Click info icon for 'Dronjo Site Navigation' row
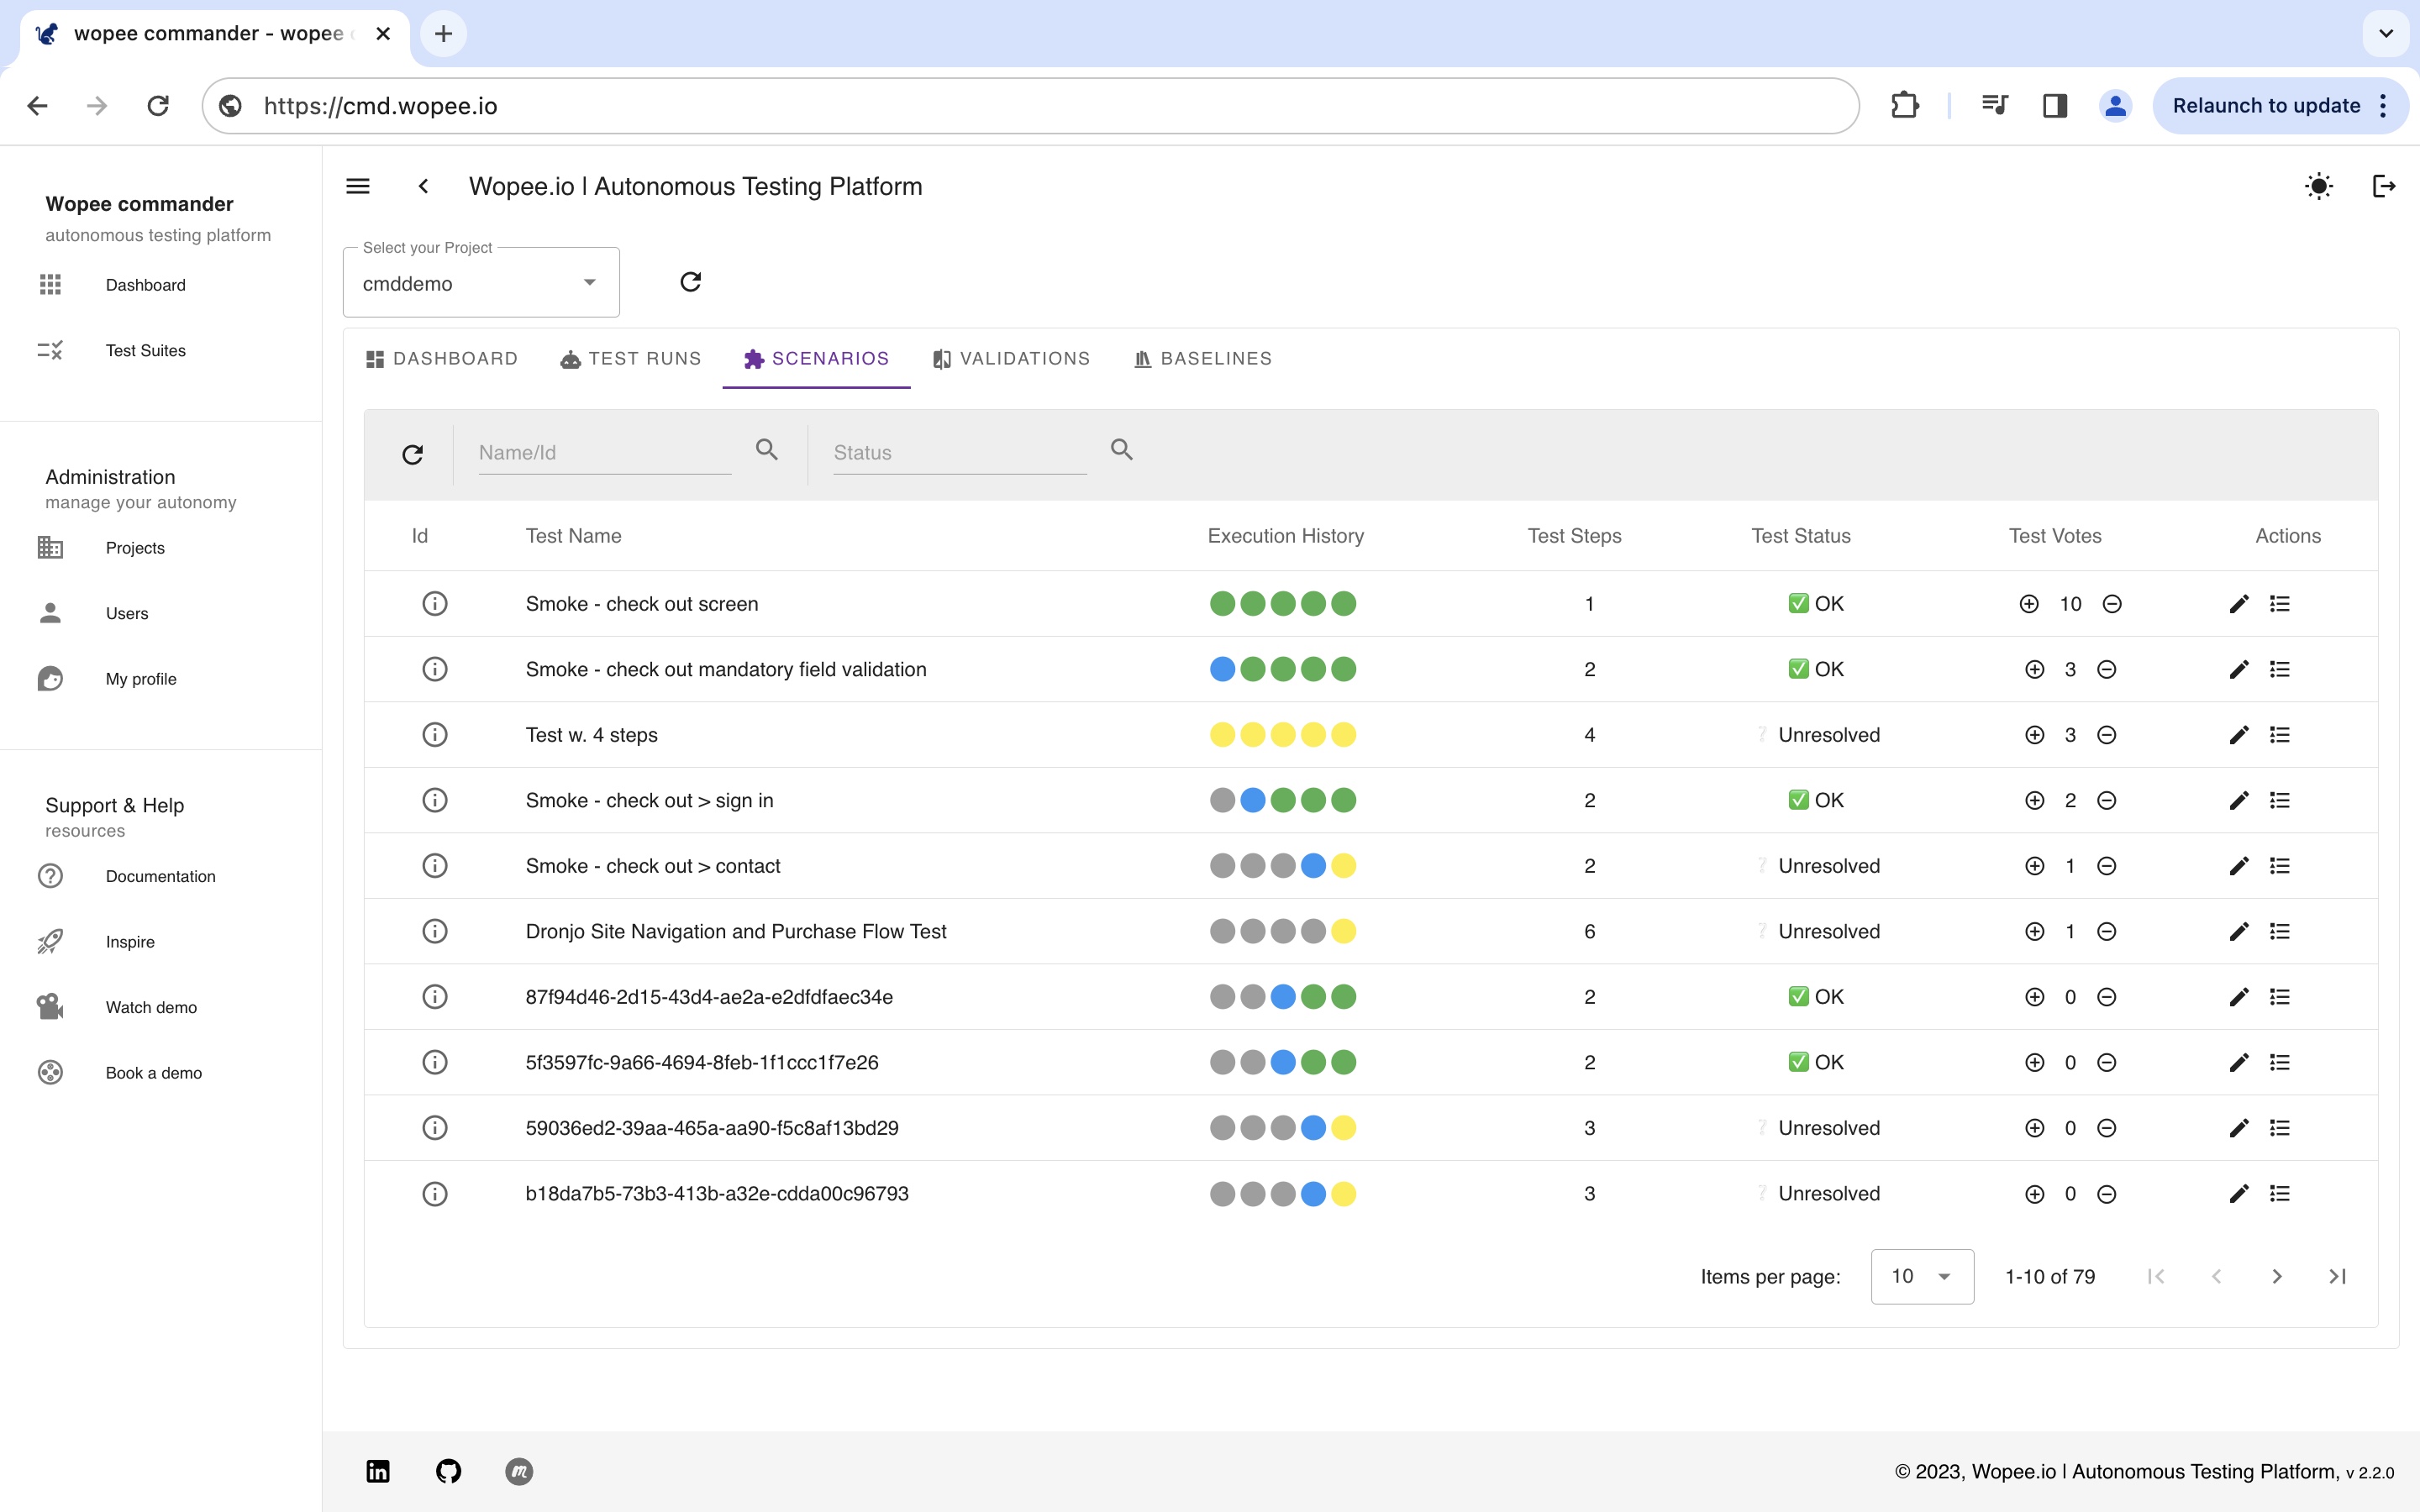The width and height of the screenshot is (2420, 1512). 434,931
